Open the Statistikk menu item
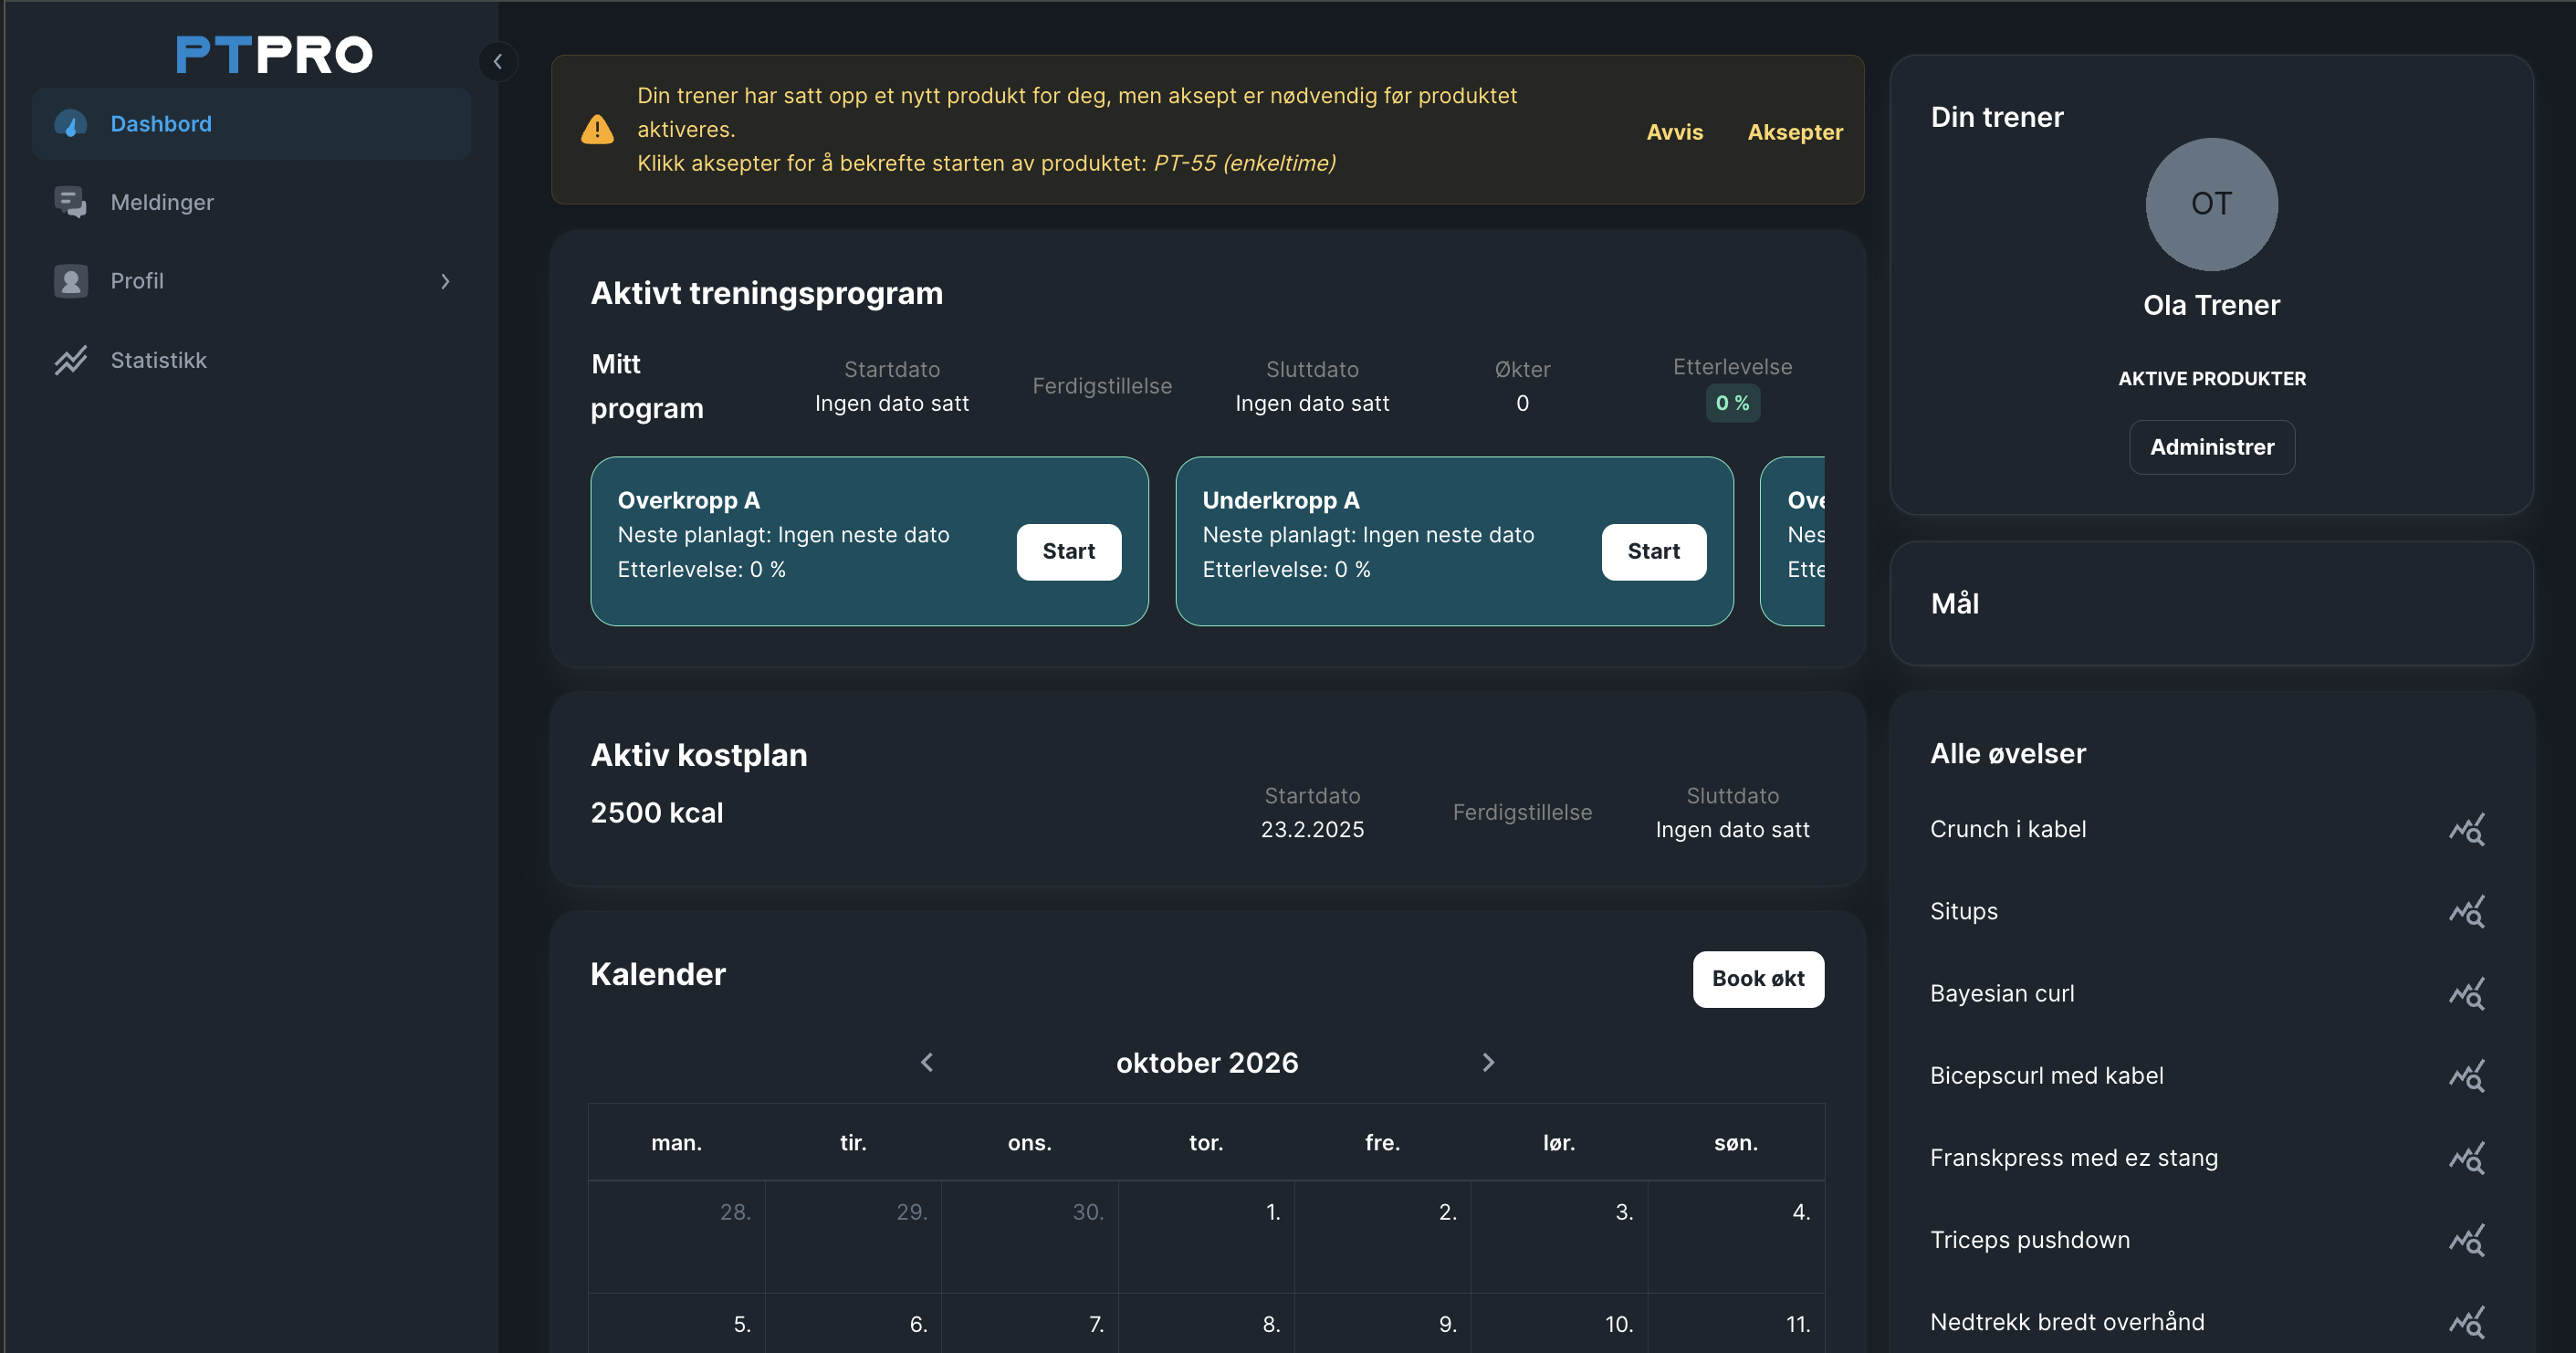This screenshot has width=2576, height=1353. click(251, 360)
